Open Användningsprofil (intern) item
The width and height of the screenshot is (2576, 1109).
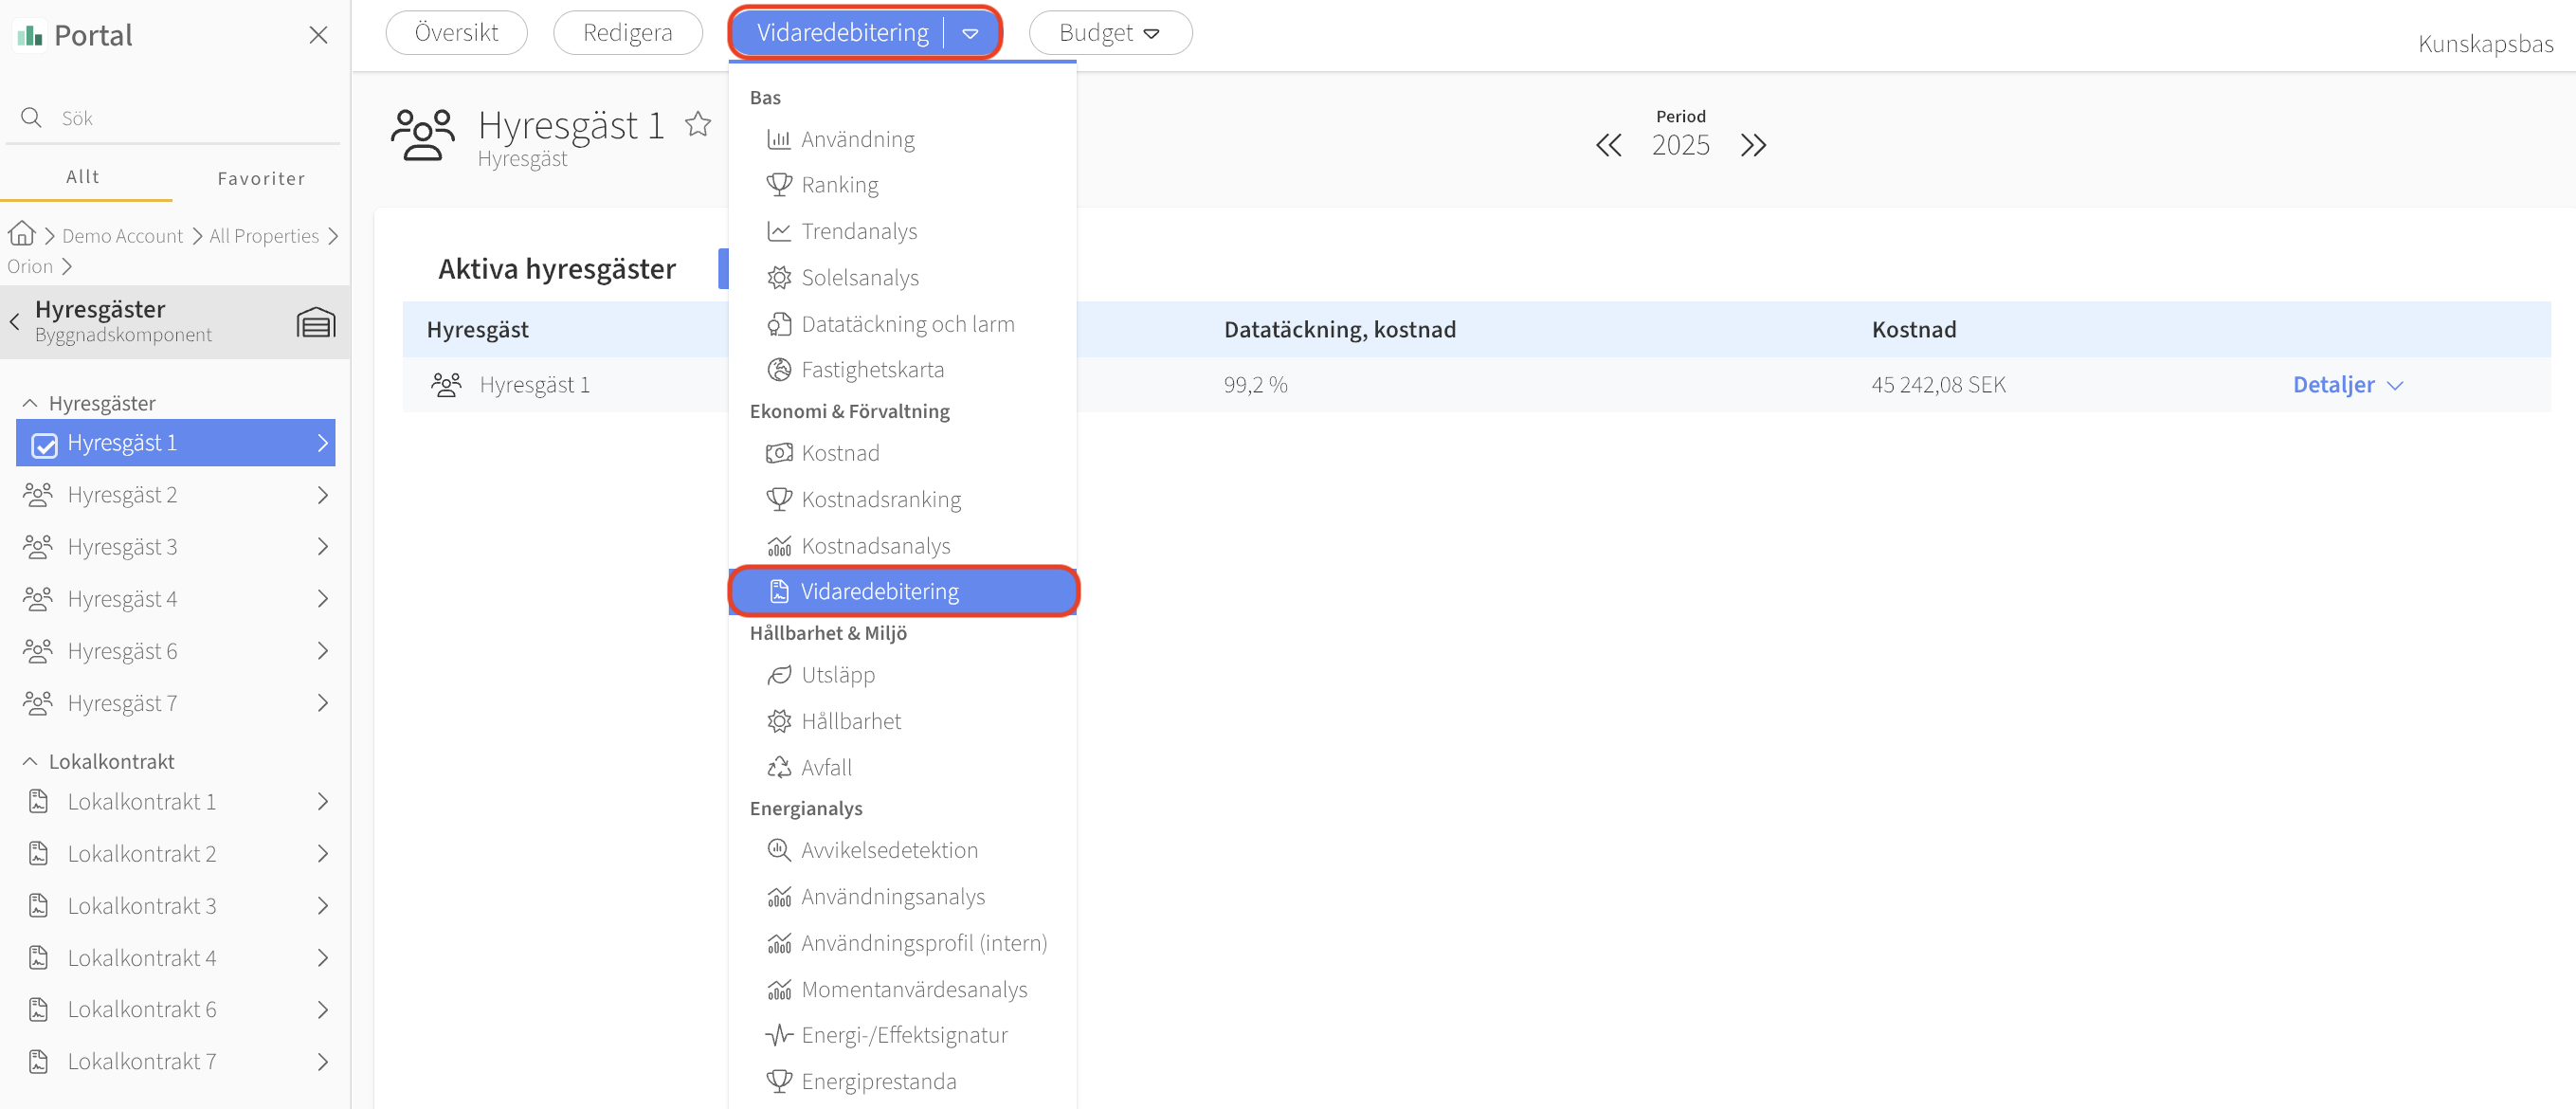[902, 943]
